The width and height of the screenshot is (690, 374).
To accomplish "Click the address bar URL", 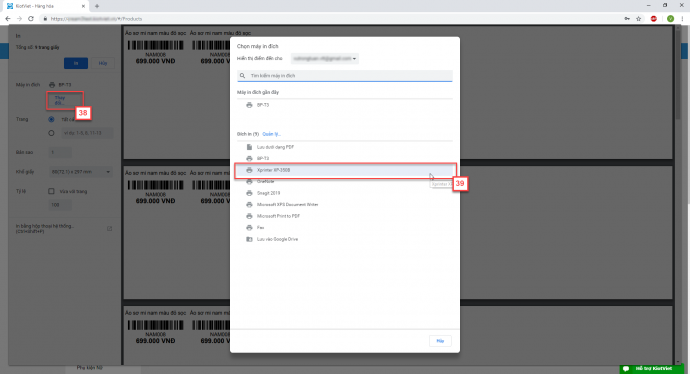I will click(96, 19).
